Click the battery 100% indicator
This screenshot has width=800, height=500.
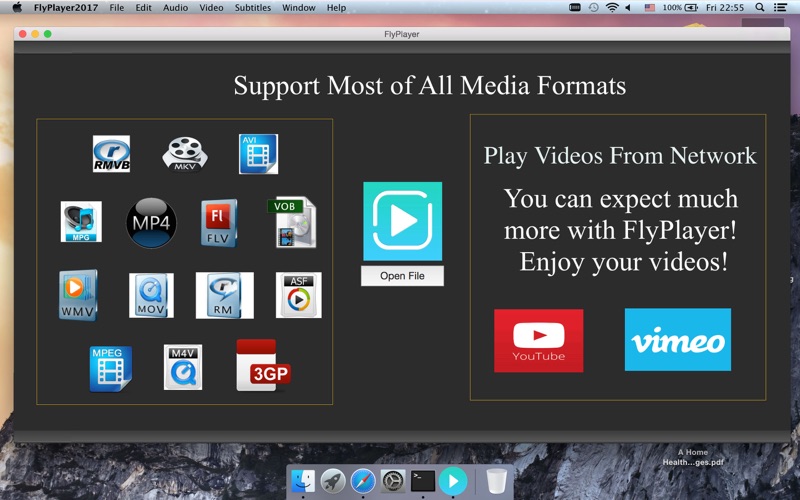680,8
